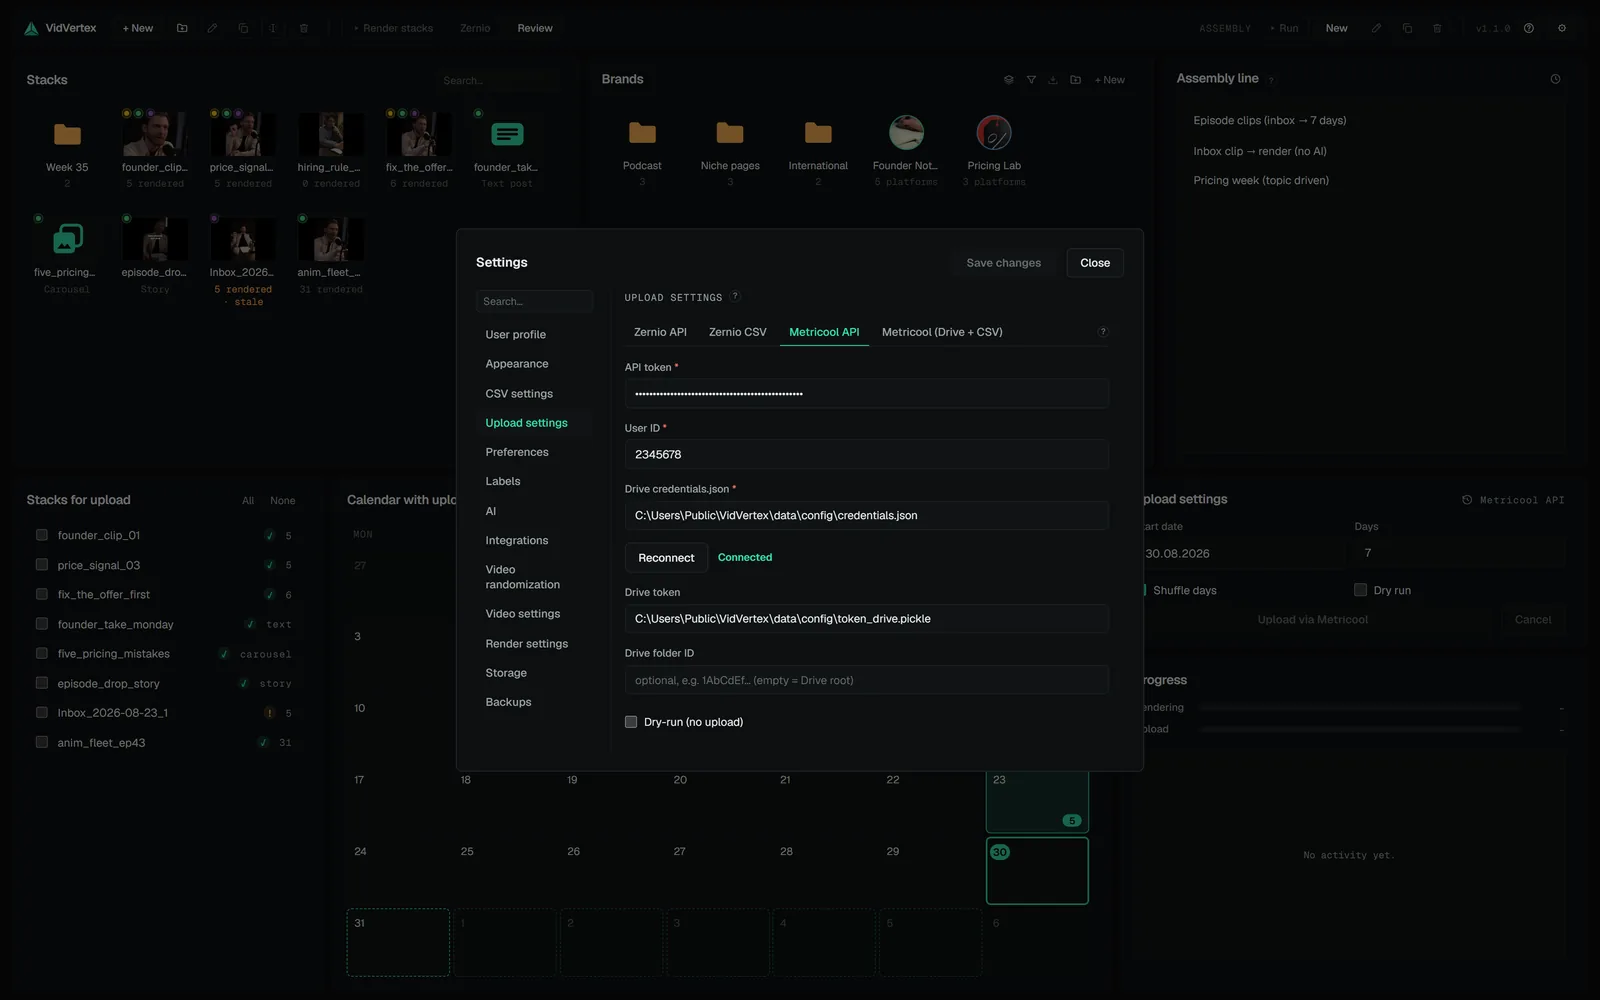Check the founder_take_monday stack for upload
1600x1000 pixels.
point(42,624)
